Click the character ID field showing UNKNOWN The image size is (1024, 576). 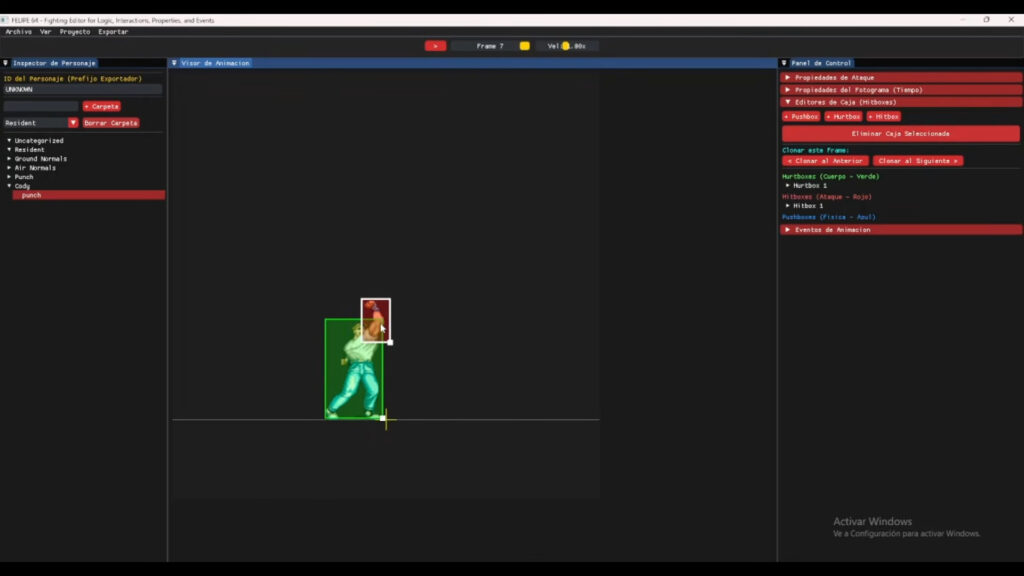click(x=82, y=89)
